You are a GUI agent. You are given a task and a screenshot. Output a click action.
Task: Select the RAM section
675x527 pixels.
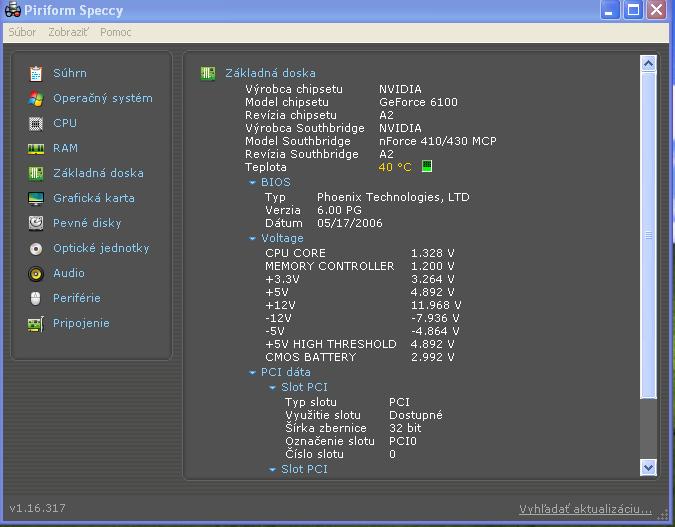(x=65, y=148)
